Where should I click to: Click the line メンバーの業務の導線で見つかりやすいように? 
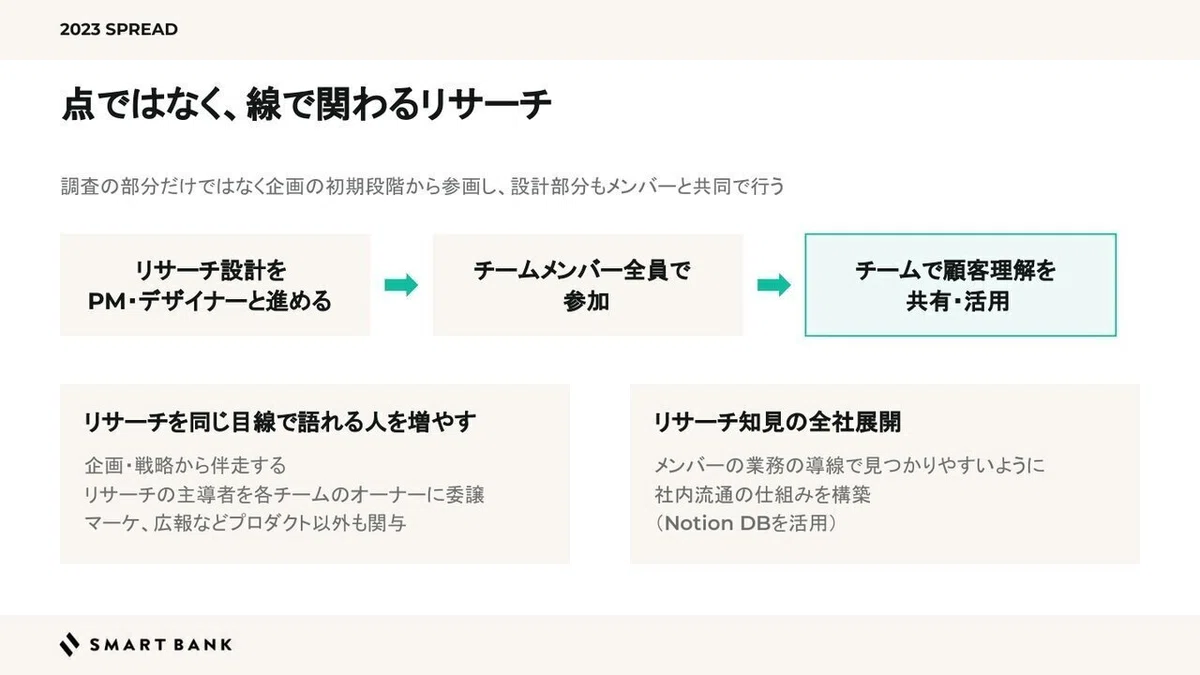click(850, 466)
